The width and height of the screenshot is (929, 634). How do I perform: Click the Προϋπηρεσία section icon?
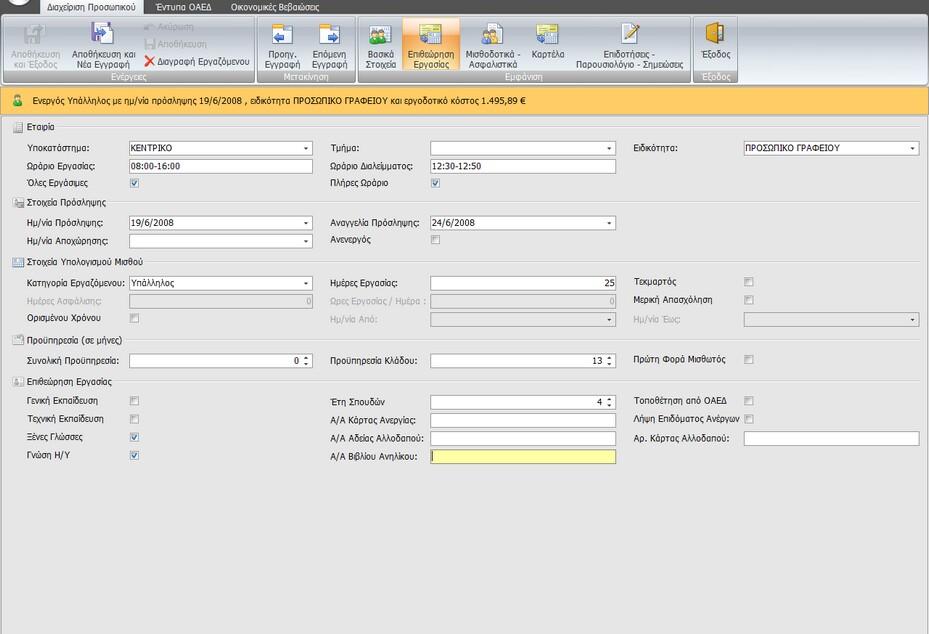(18, 340)
